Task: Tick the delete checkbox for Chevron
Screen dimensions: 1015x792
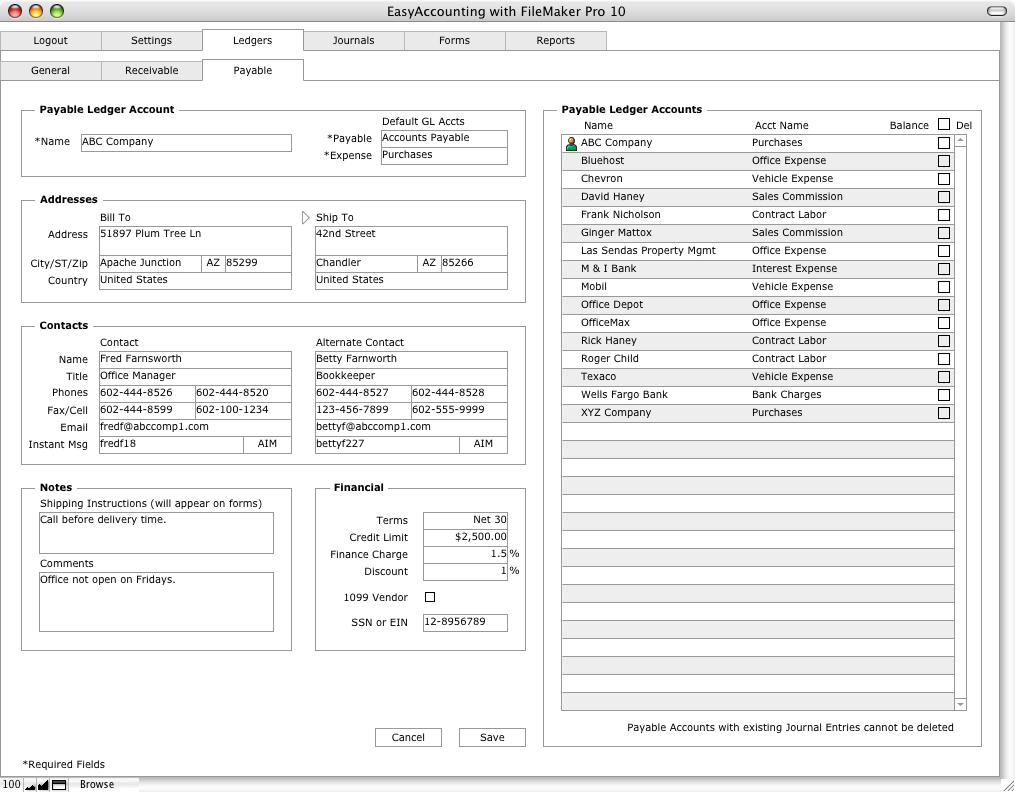Action: pos(944,179)
